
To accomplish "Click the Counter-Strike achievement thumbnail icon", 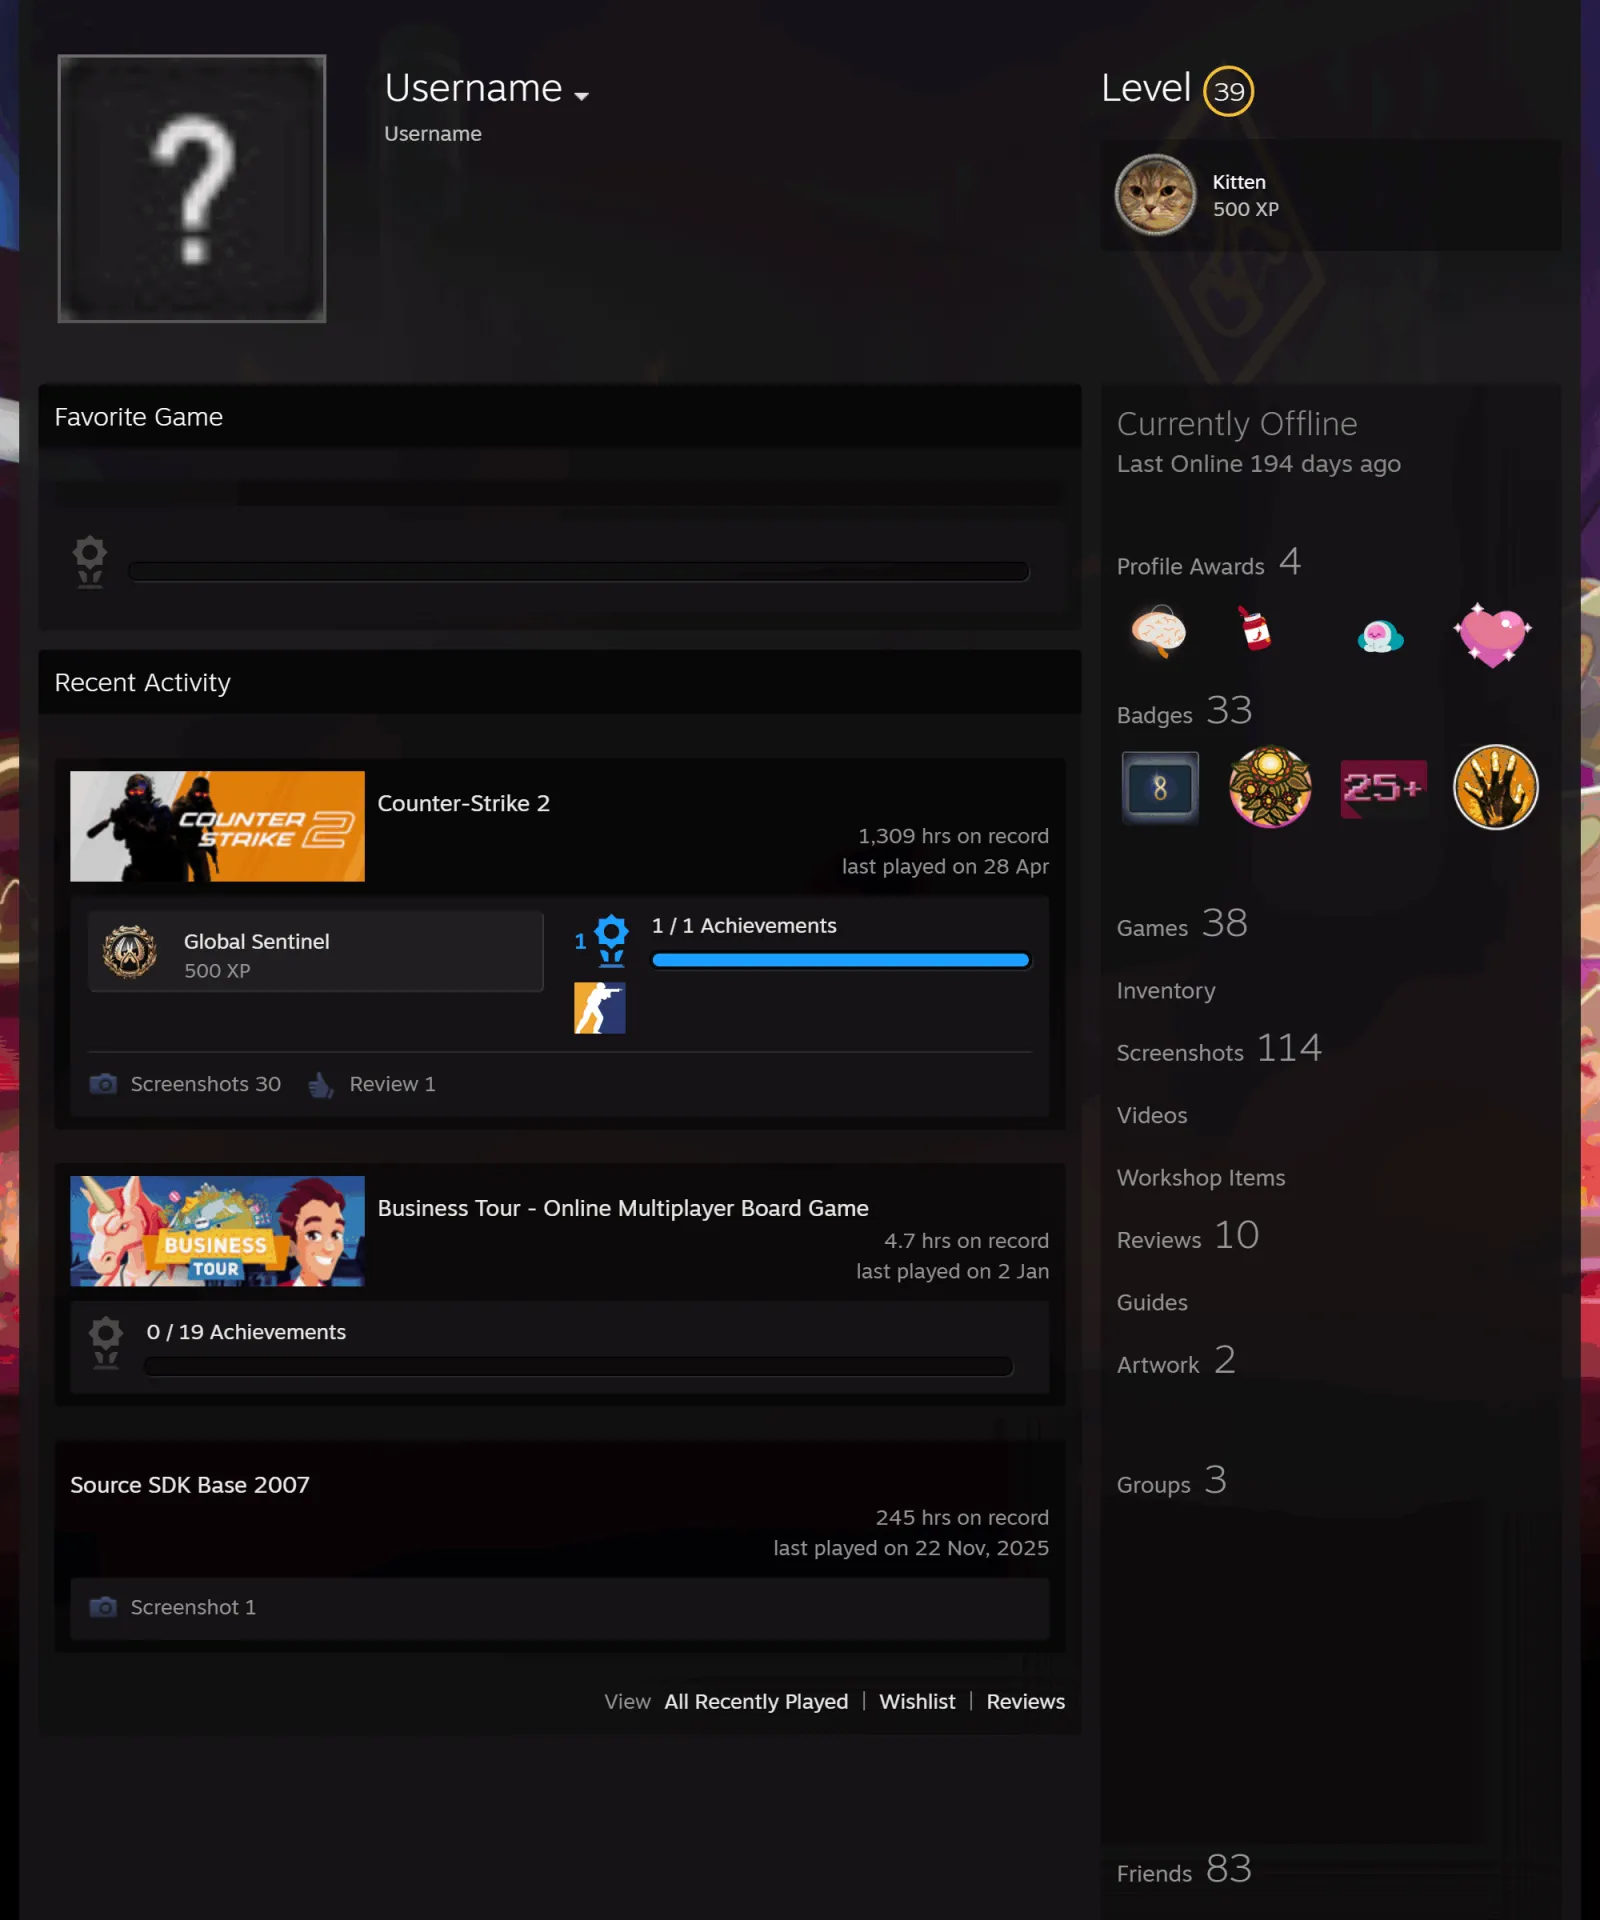I will 600,1008.
